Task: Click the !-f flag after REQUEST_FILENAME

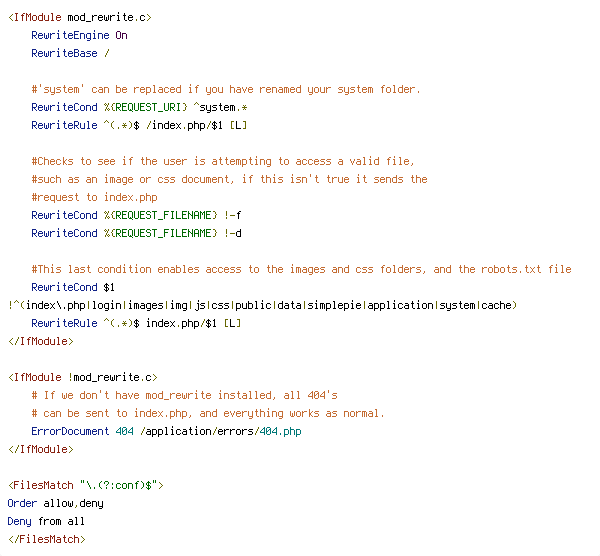Action: point(233,215)
